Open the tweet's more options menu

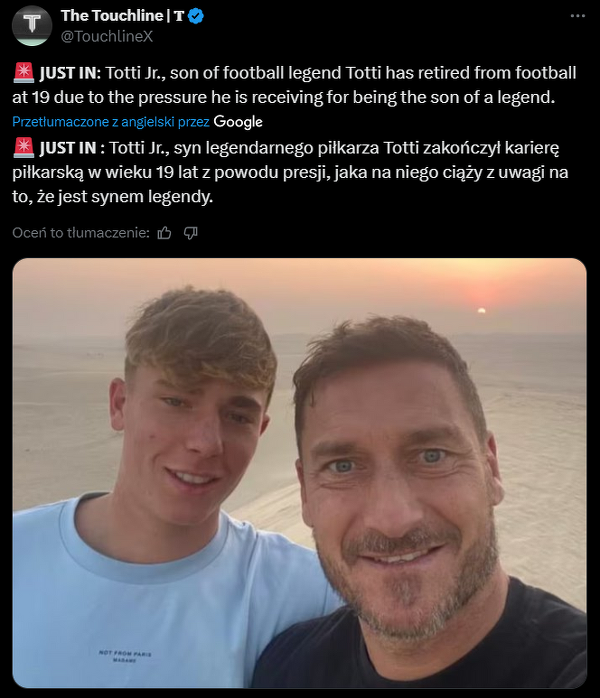577,17
